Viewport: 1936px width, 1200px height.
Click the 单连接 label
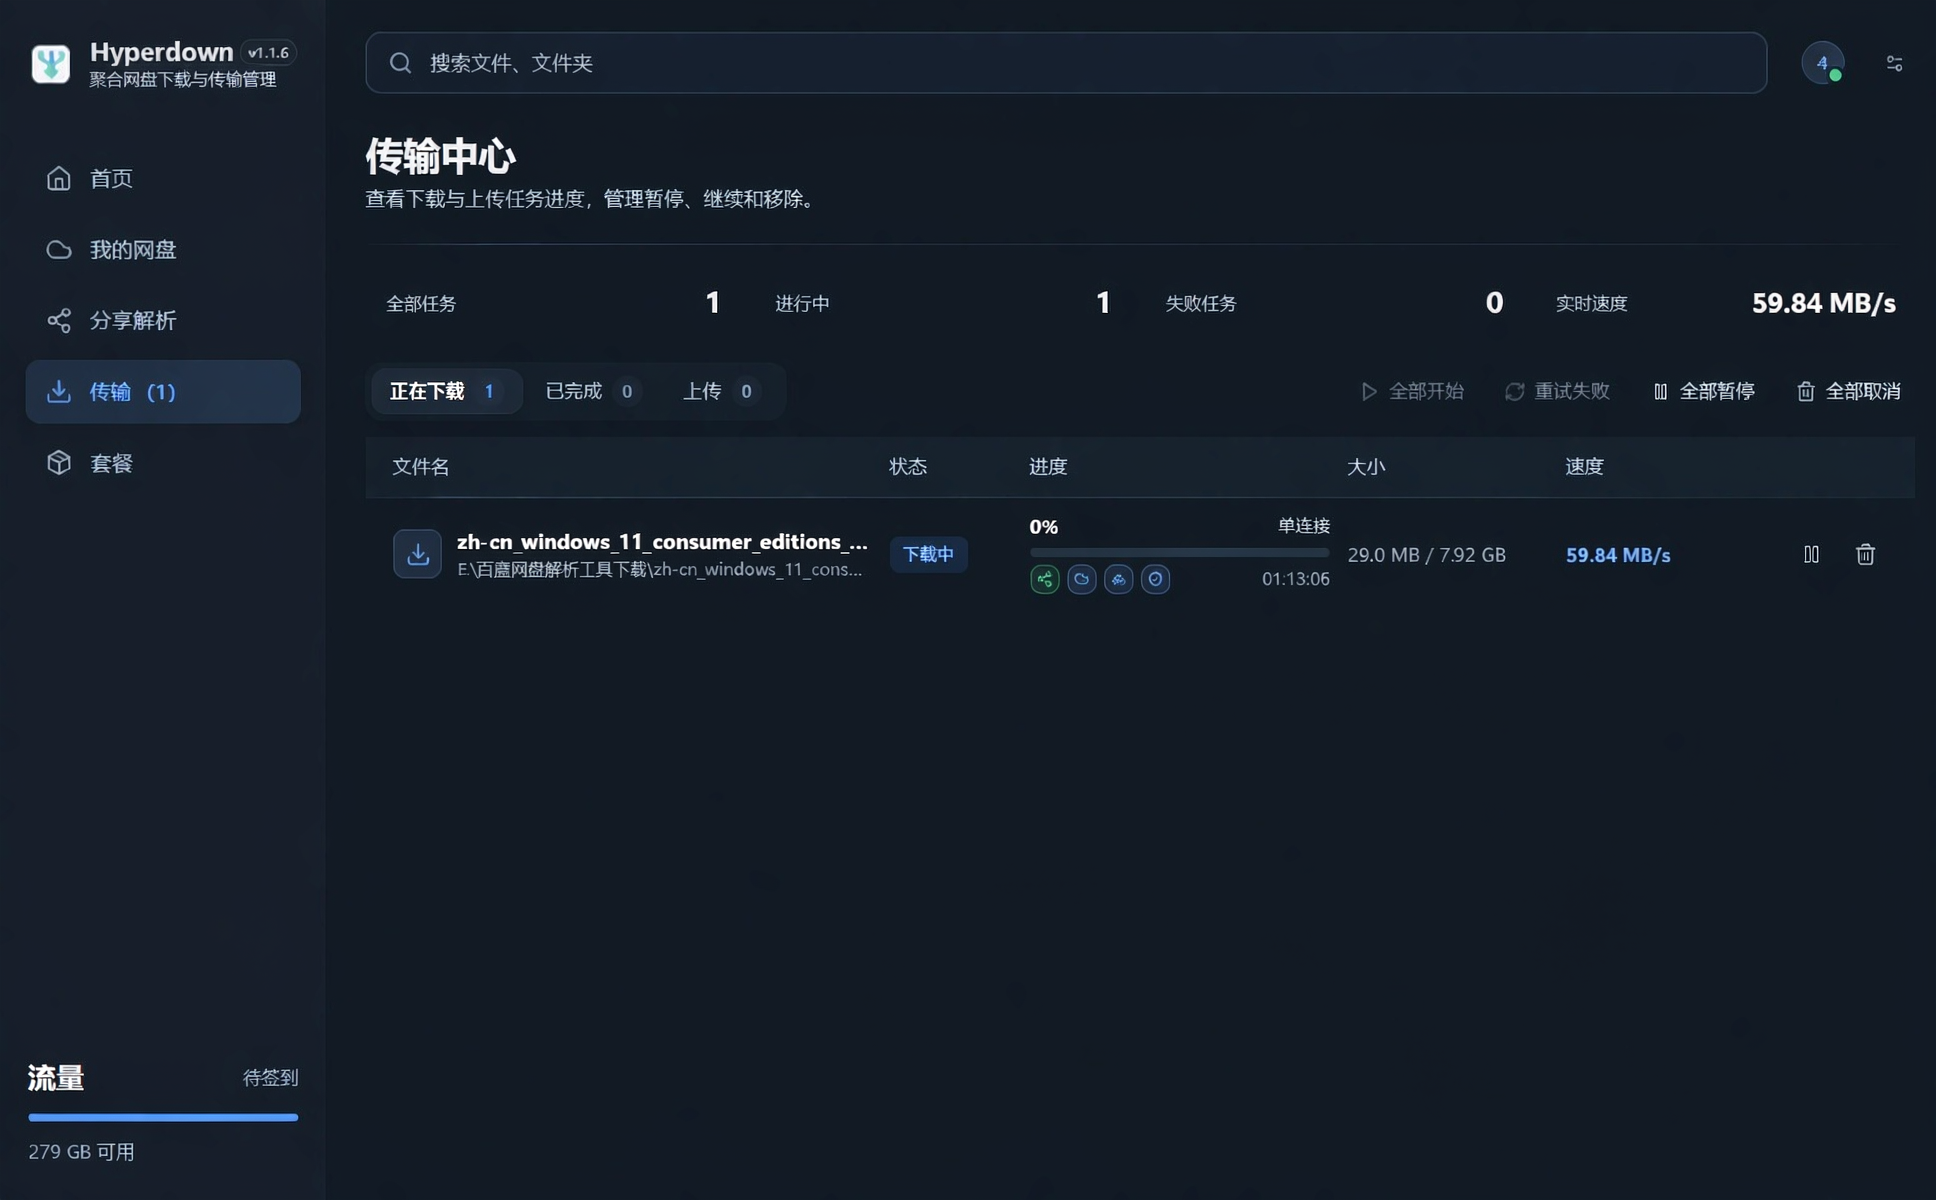[x=1304, y=526]
